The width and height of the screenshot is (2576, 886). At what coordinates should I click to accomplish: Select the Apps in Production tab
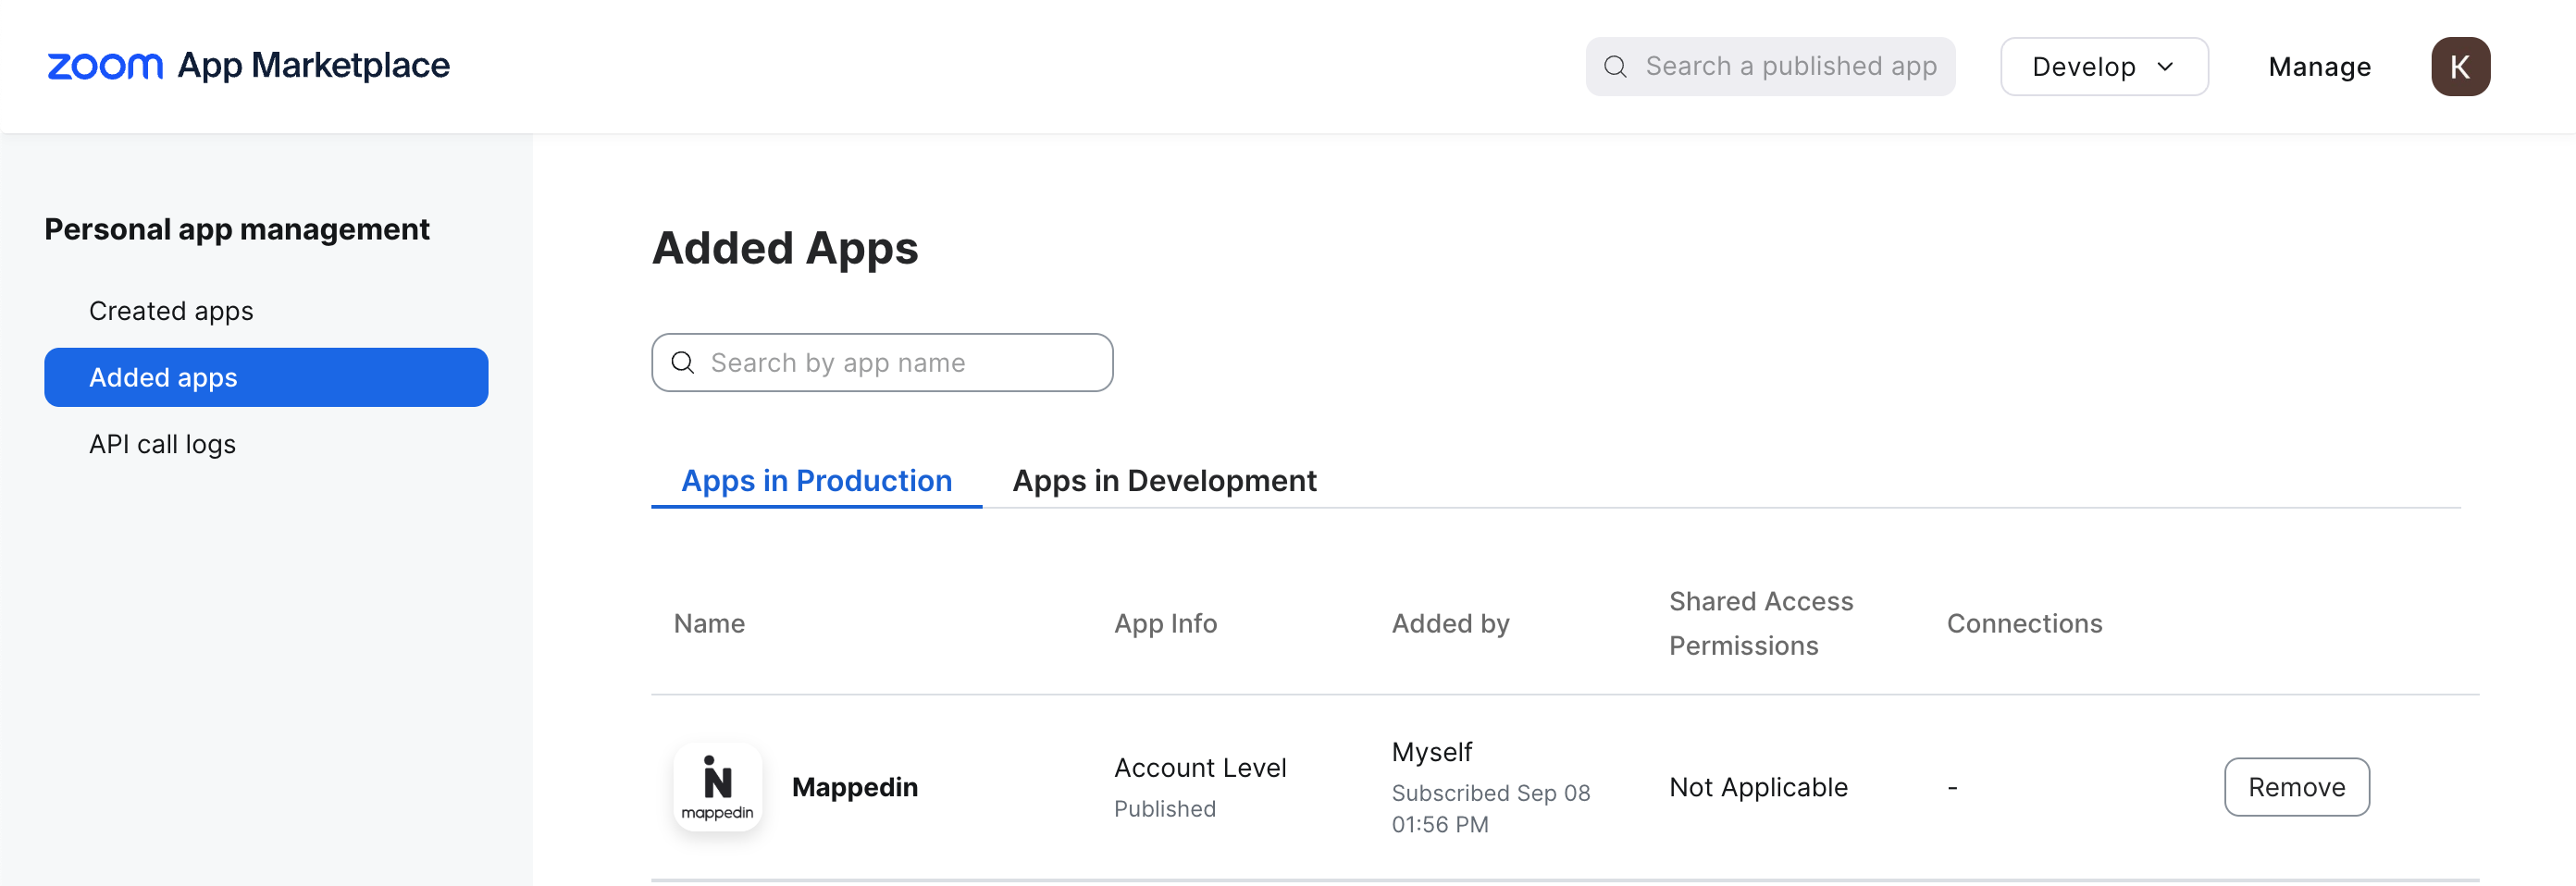[x=816, y=480]
